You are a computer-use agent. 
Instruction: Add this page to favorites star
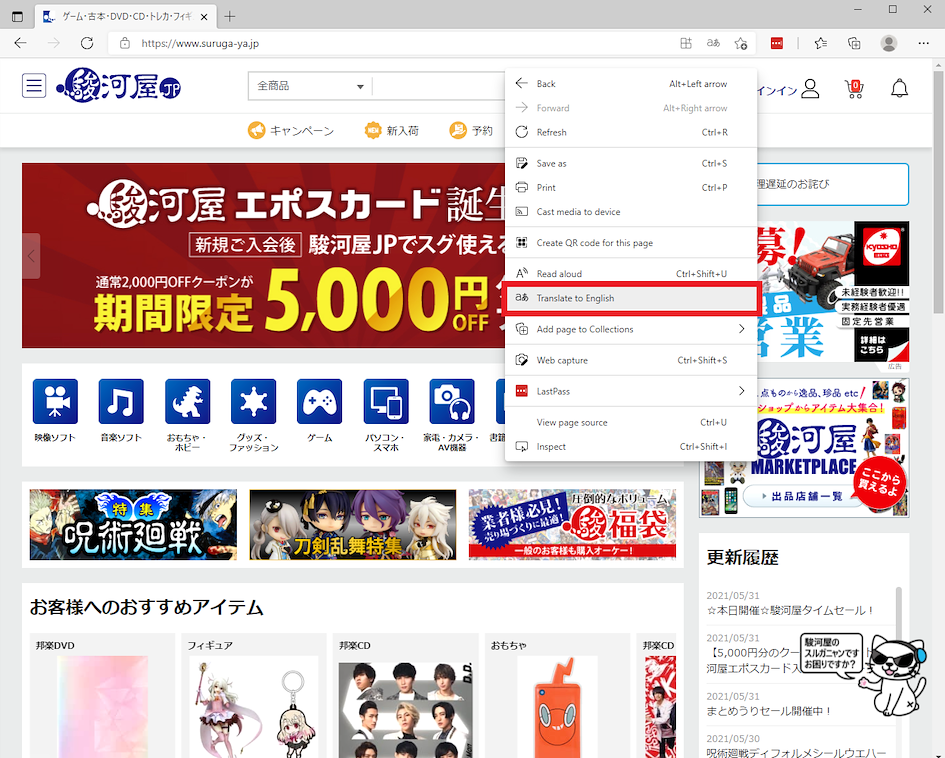[x=741, y=43]
